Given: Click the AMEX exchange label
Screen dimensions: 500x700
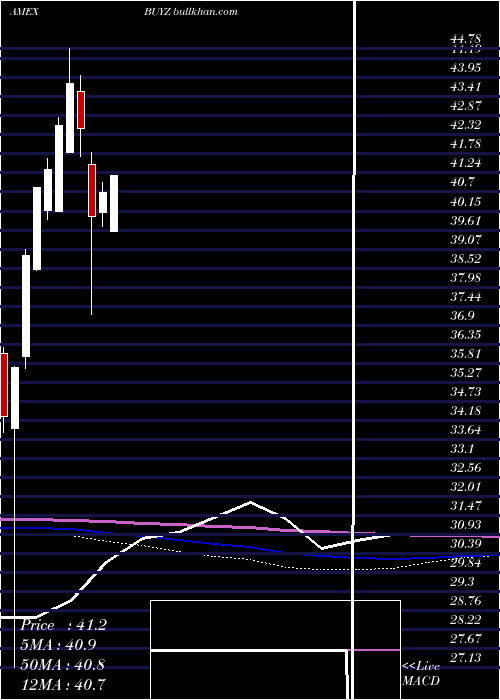Looking at the screenshot, I should (24, 12).
